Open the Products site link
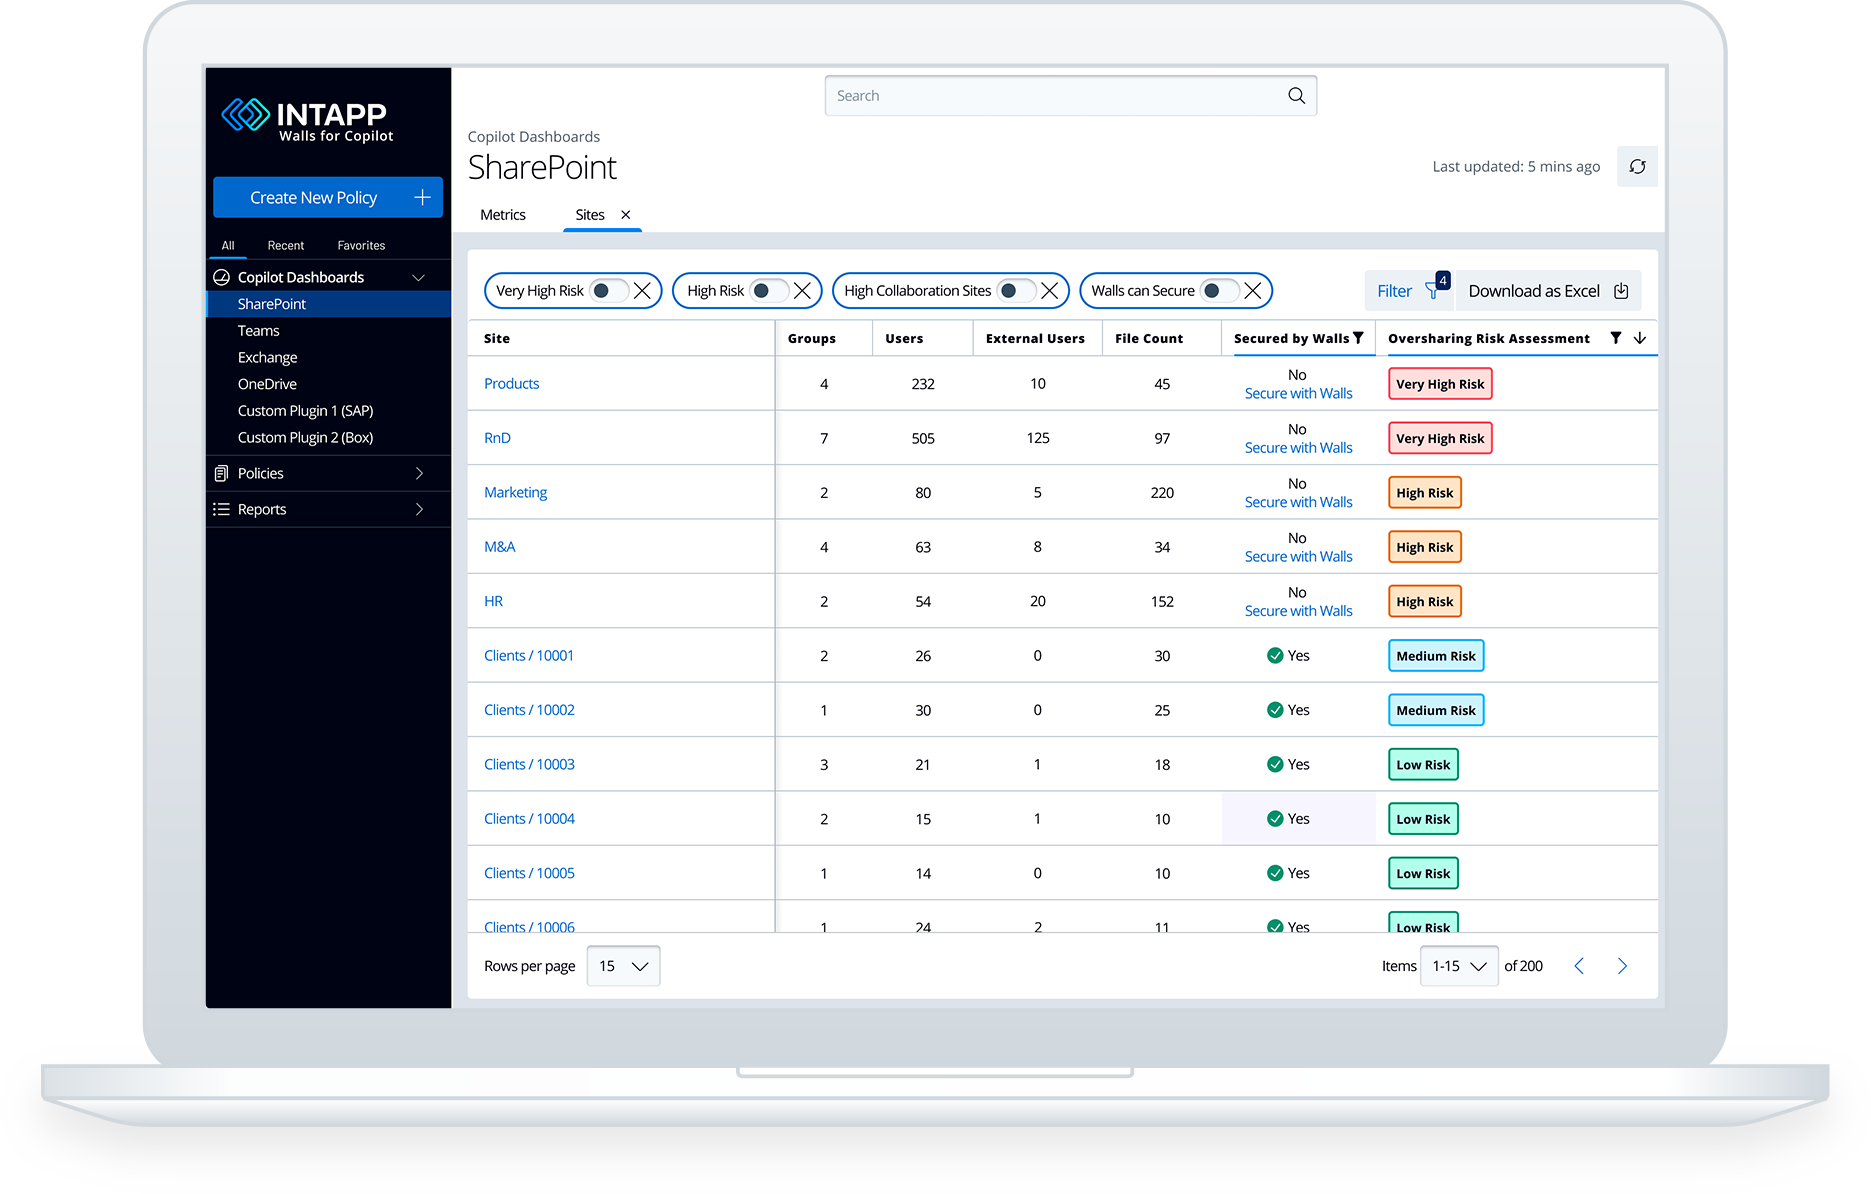The image size is (1871, 1194). pos(511,383)
